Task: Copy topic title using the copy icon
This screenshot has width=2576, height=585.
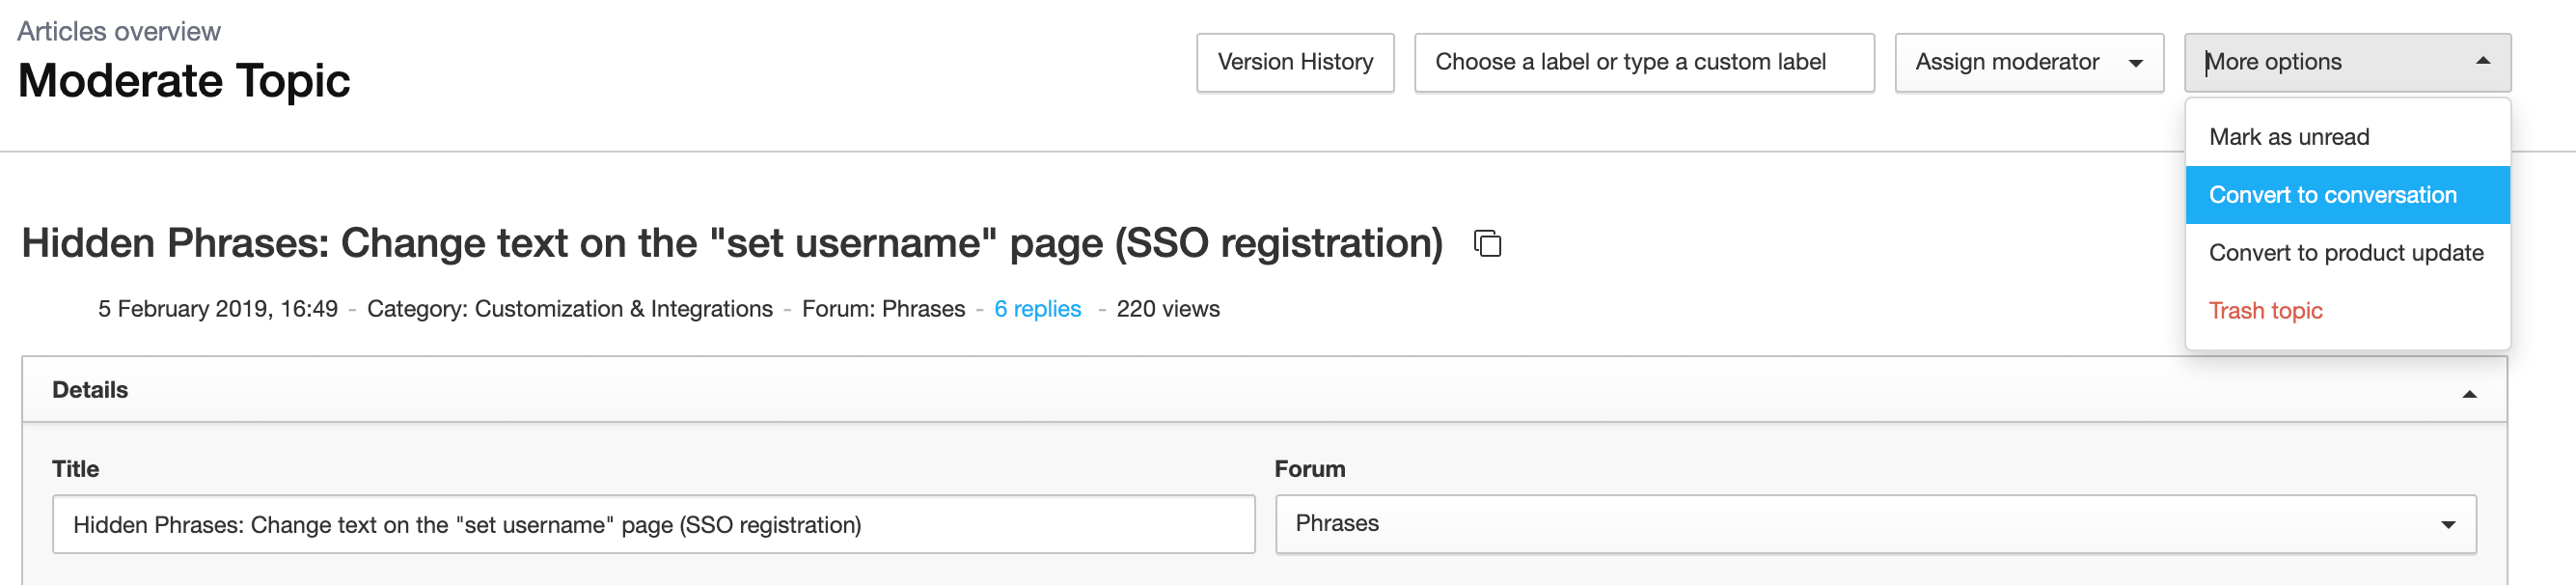Action: (1487, 243)
